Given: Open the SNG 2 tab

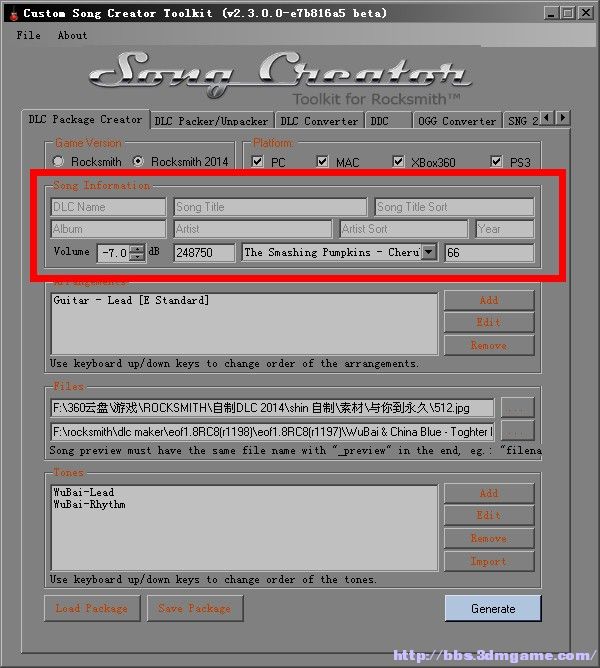Looking at the screenshot, I should (x=522, y=121).
